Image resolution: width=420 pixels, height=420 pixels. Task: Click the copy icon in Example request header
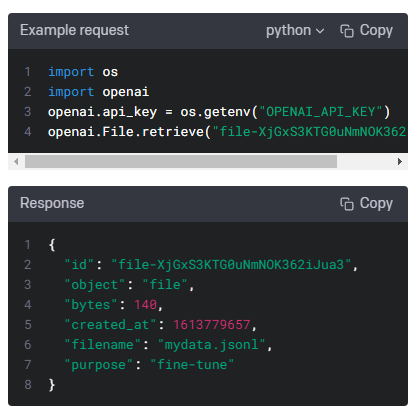[347, 31]
